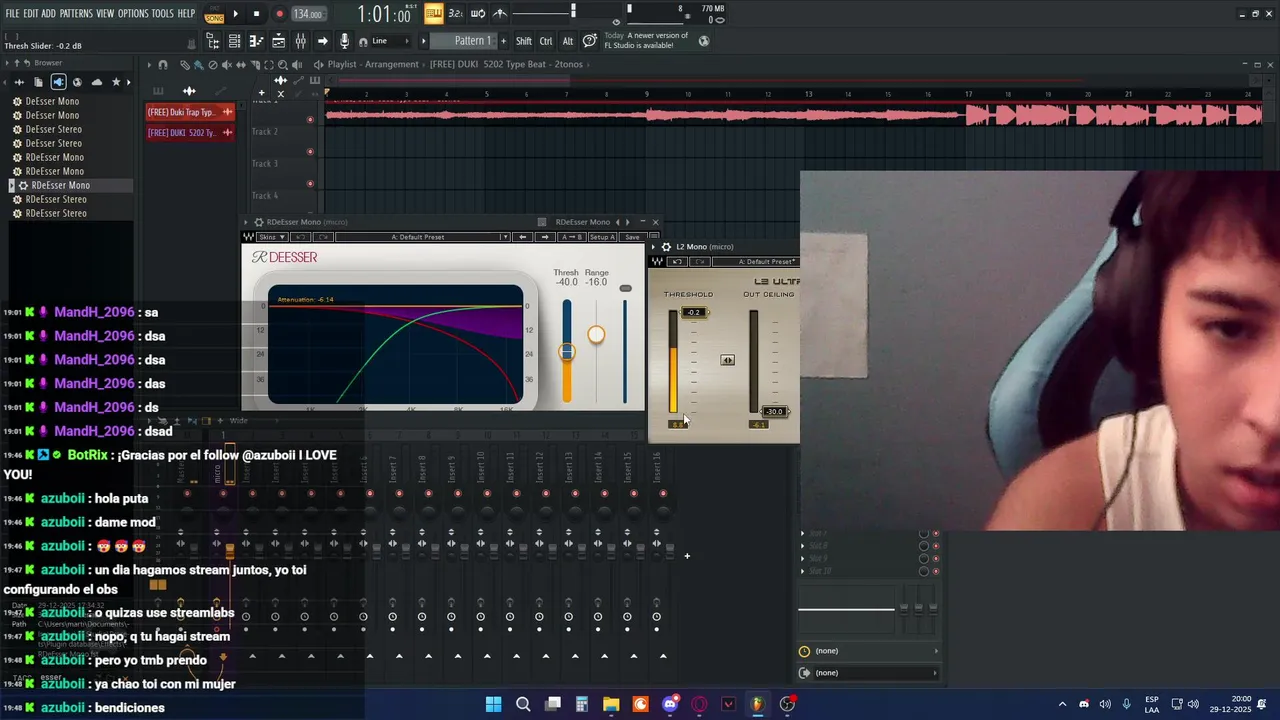Image resolution: width=1280 pixels, height=720 pixels.
Task: Open the help chat bubble icon
Action: point(589,41)
